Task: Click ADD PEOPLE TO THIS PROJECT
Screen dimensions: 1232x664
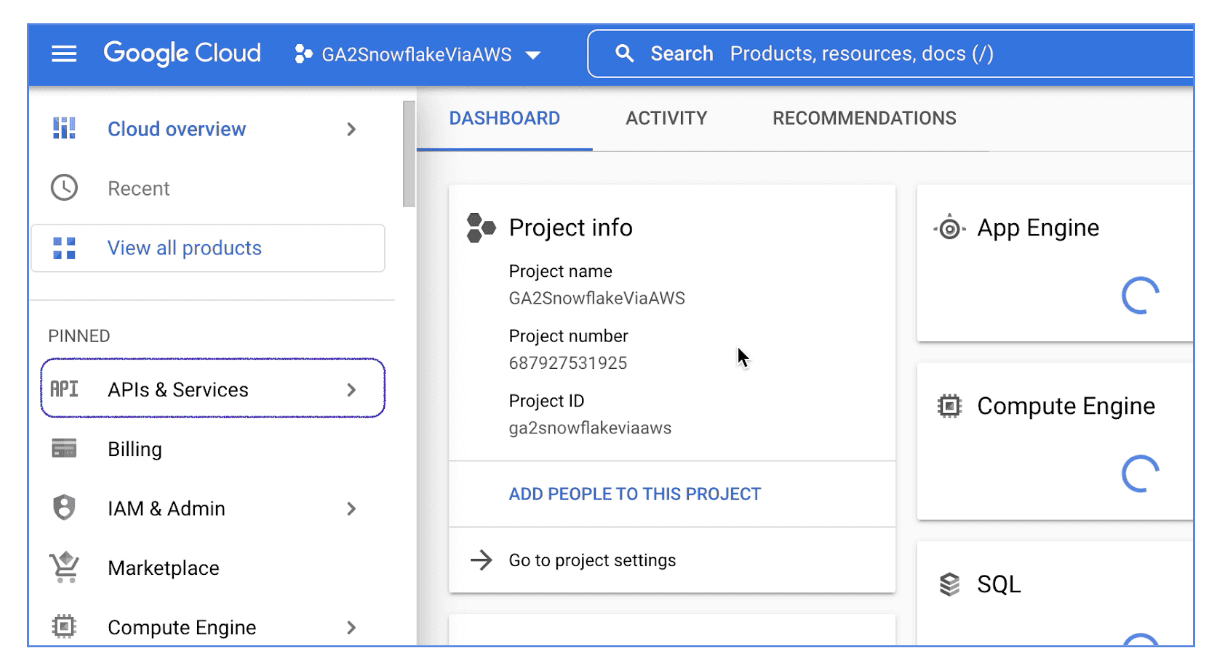Action: tap(634, 493)
